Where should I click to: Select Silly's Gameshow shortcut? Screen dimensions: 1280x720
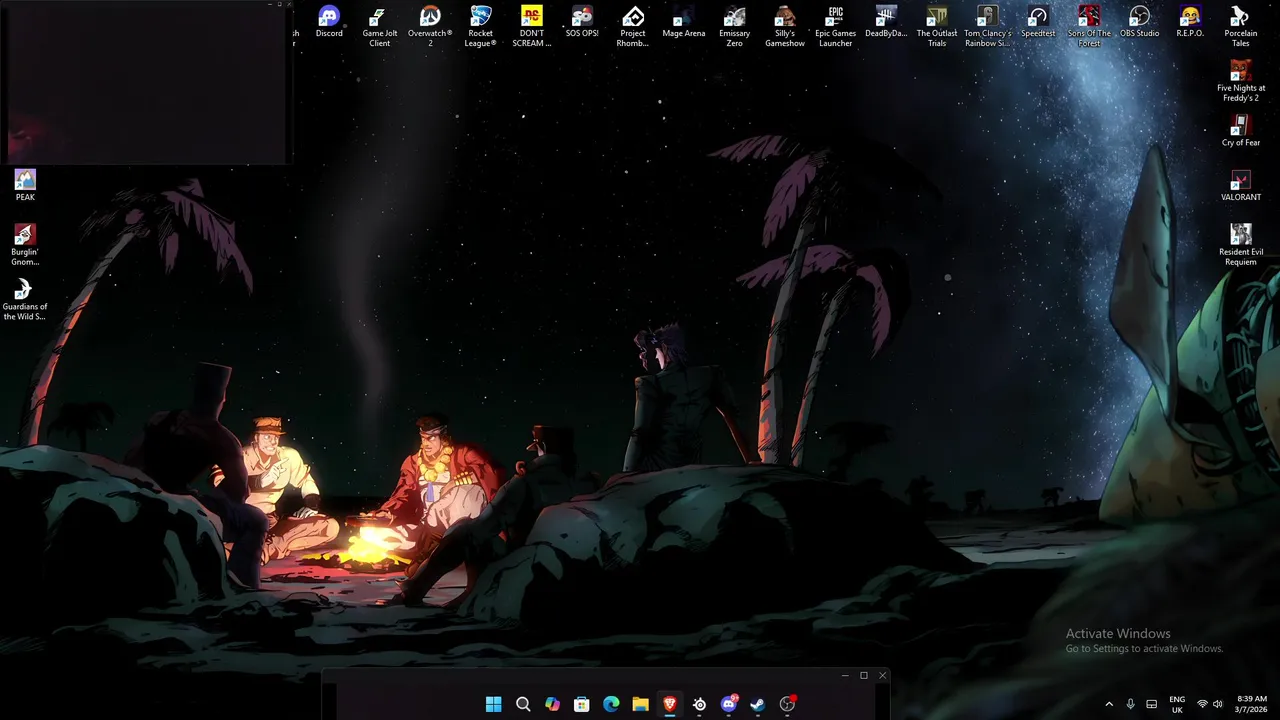[785, 26]
